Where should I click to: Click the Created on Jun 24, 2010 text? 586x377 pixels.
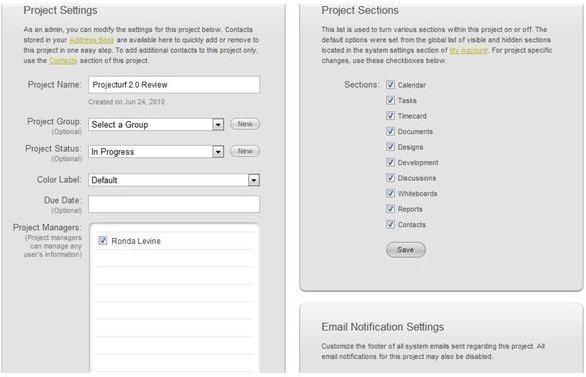click(x=126, y=102)
